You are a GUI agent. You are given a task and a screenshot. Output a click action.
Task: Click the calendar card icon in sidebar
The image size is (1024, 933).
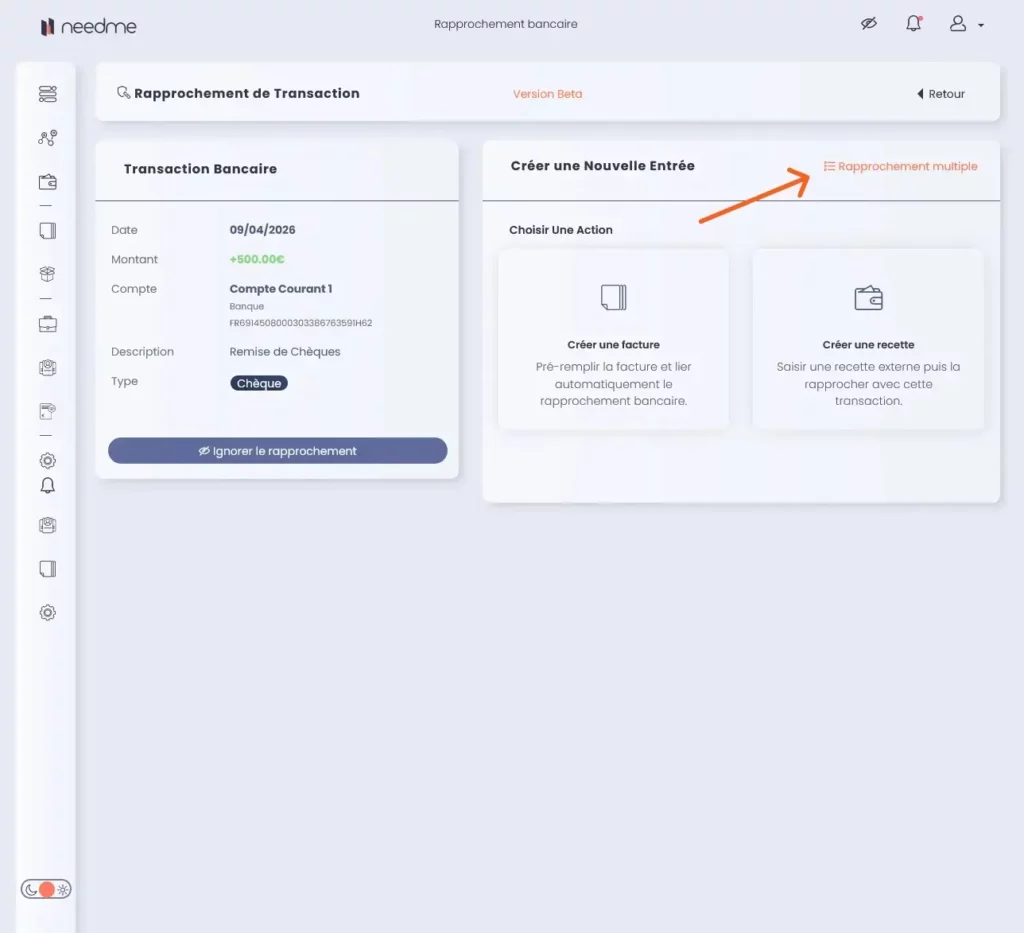47,411
